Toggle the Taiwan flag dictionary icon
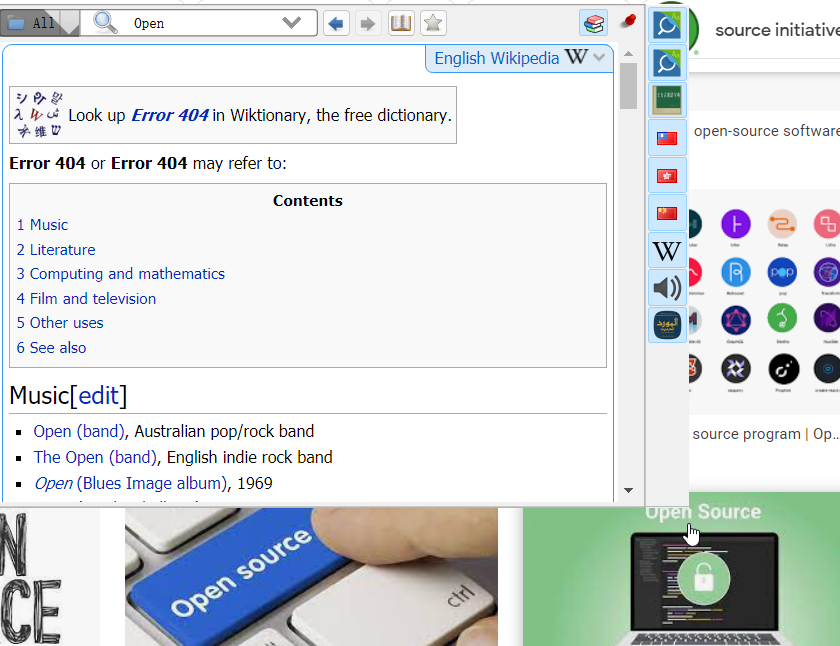The image size is (840, 646). coord(667,138)
